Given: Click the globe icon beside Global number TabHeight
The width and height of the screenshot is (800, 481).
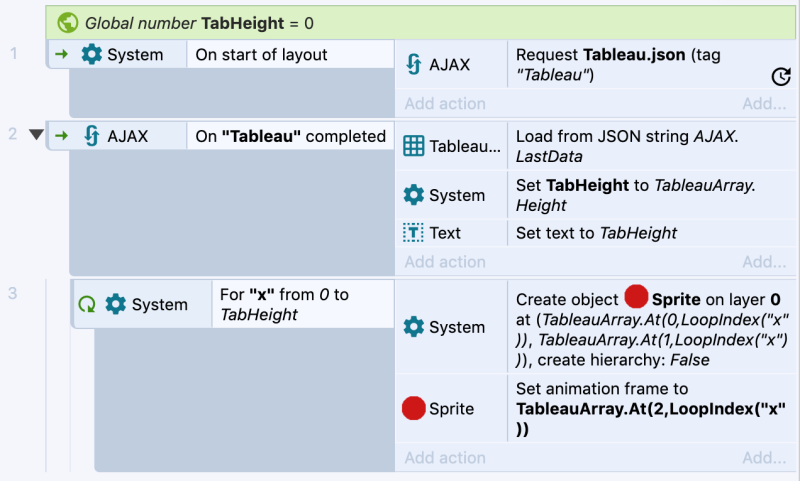Looking at the screenshot, I should coord(68,21).
